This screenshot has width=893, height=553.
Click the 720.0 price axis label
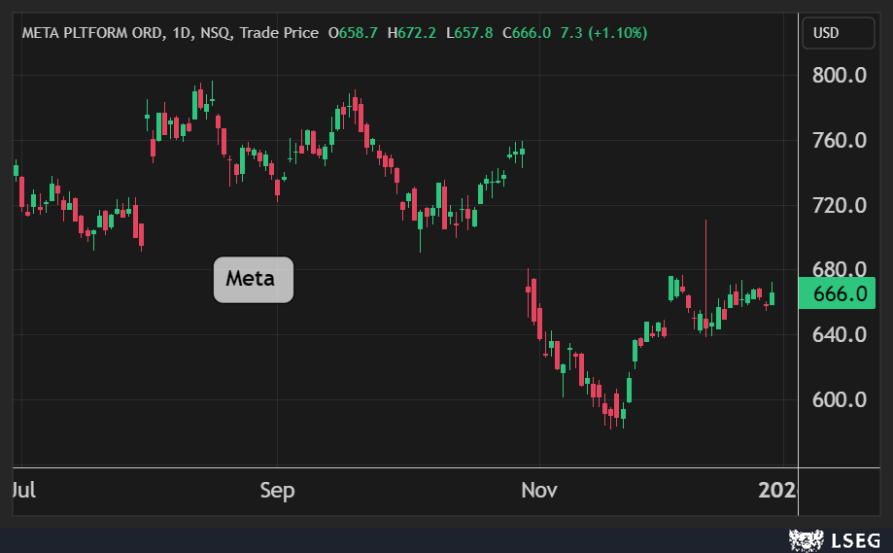838,206
